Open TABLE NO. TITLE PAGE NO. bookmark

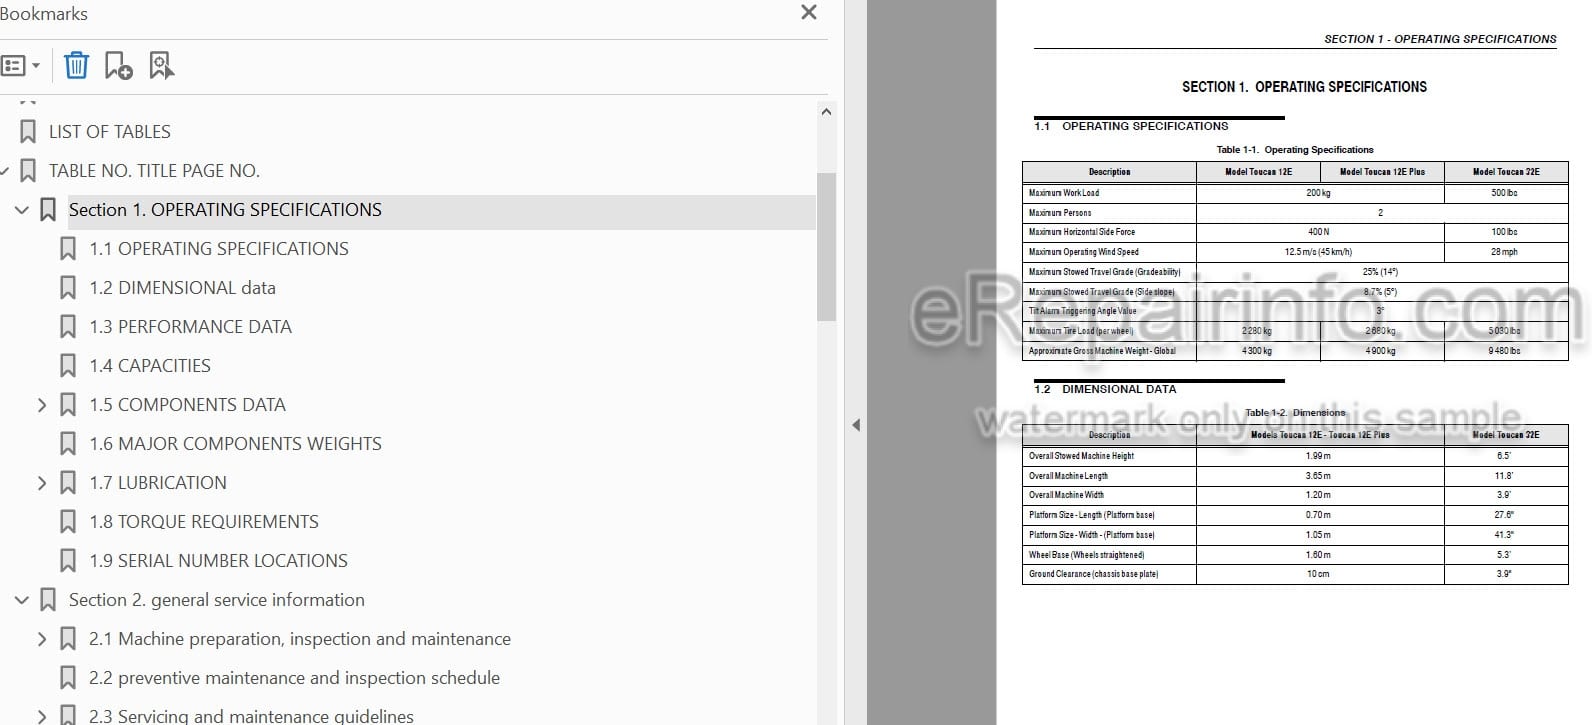point(154,171)
